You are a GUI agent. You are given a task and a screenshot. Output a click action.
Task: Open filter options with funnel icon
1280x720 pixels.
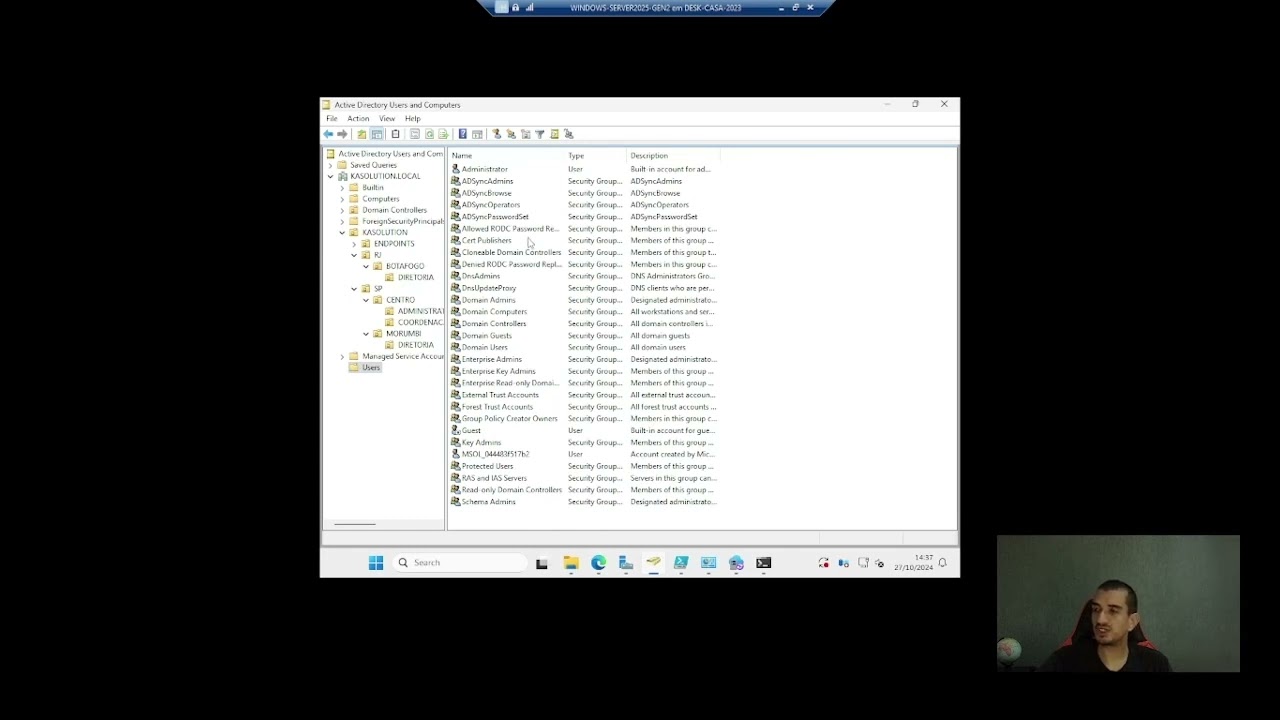coord(539,134)
